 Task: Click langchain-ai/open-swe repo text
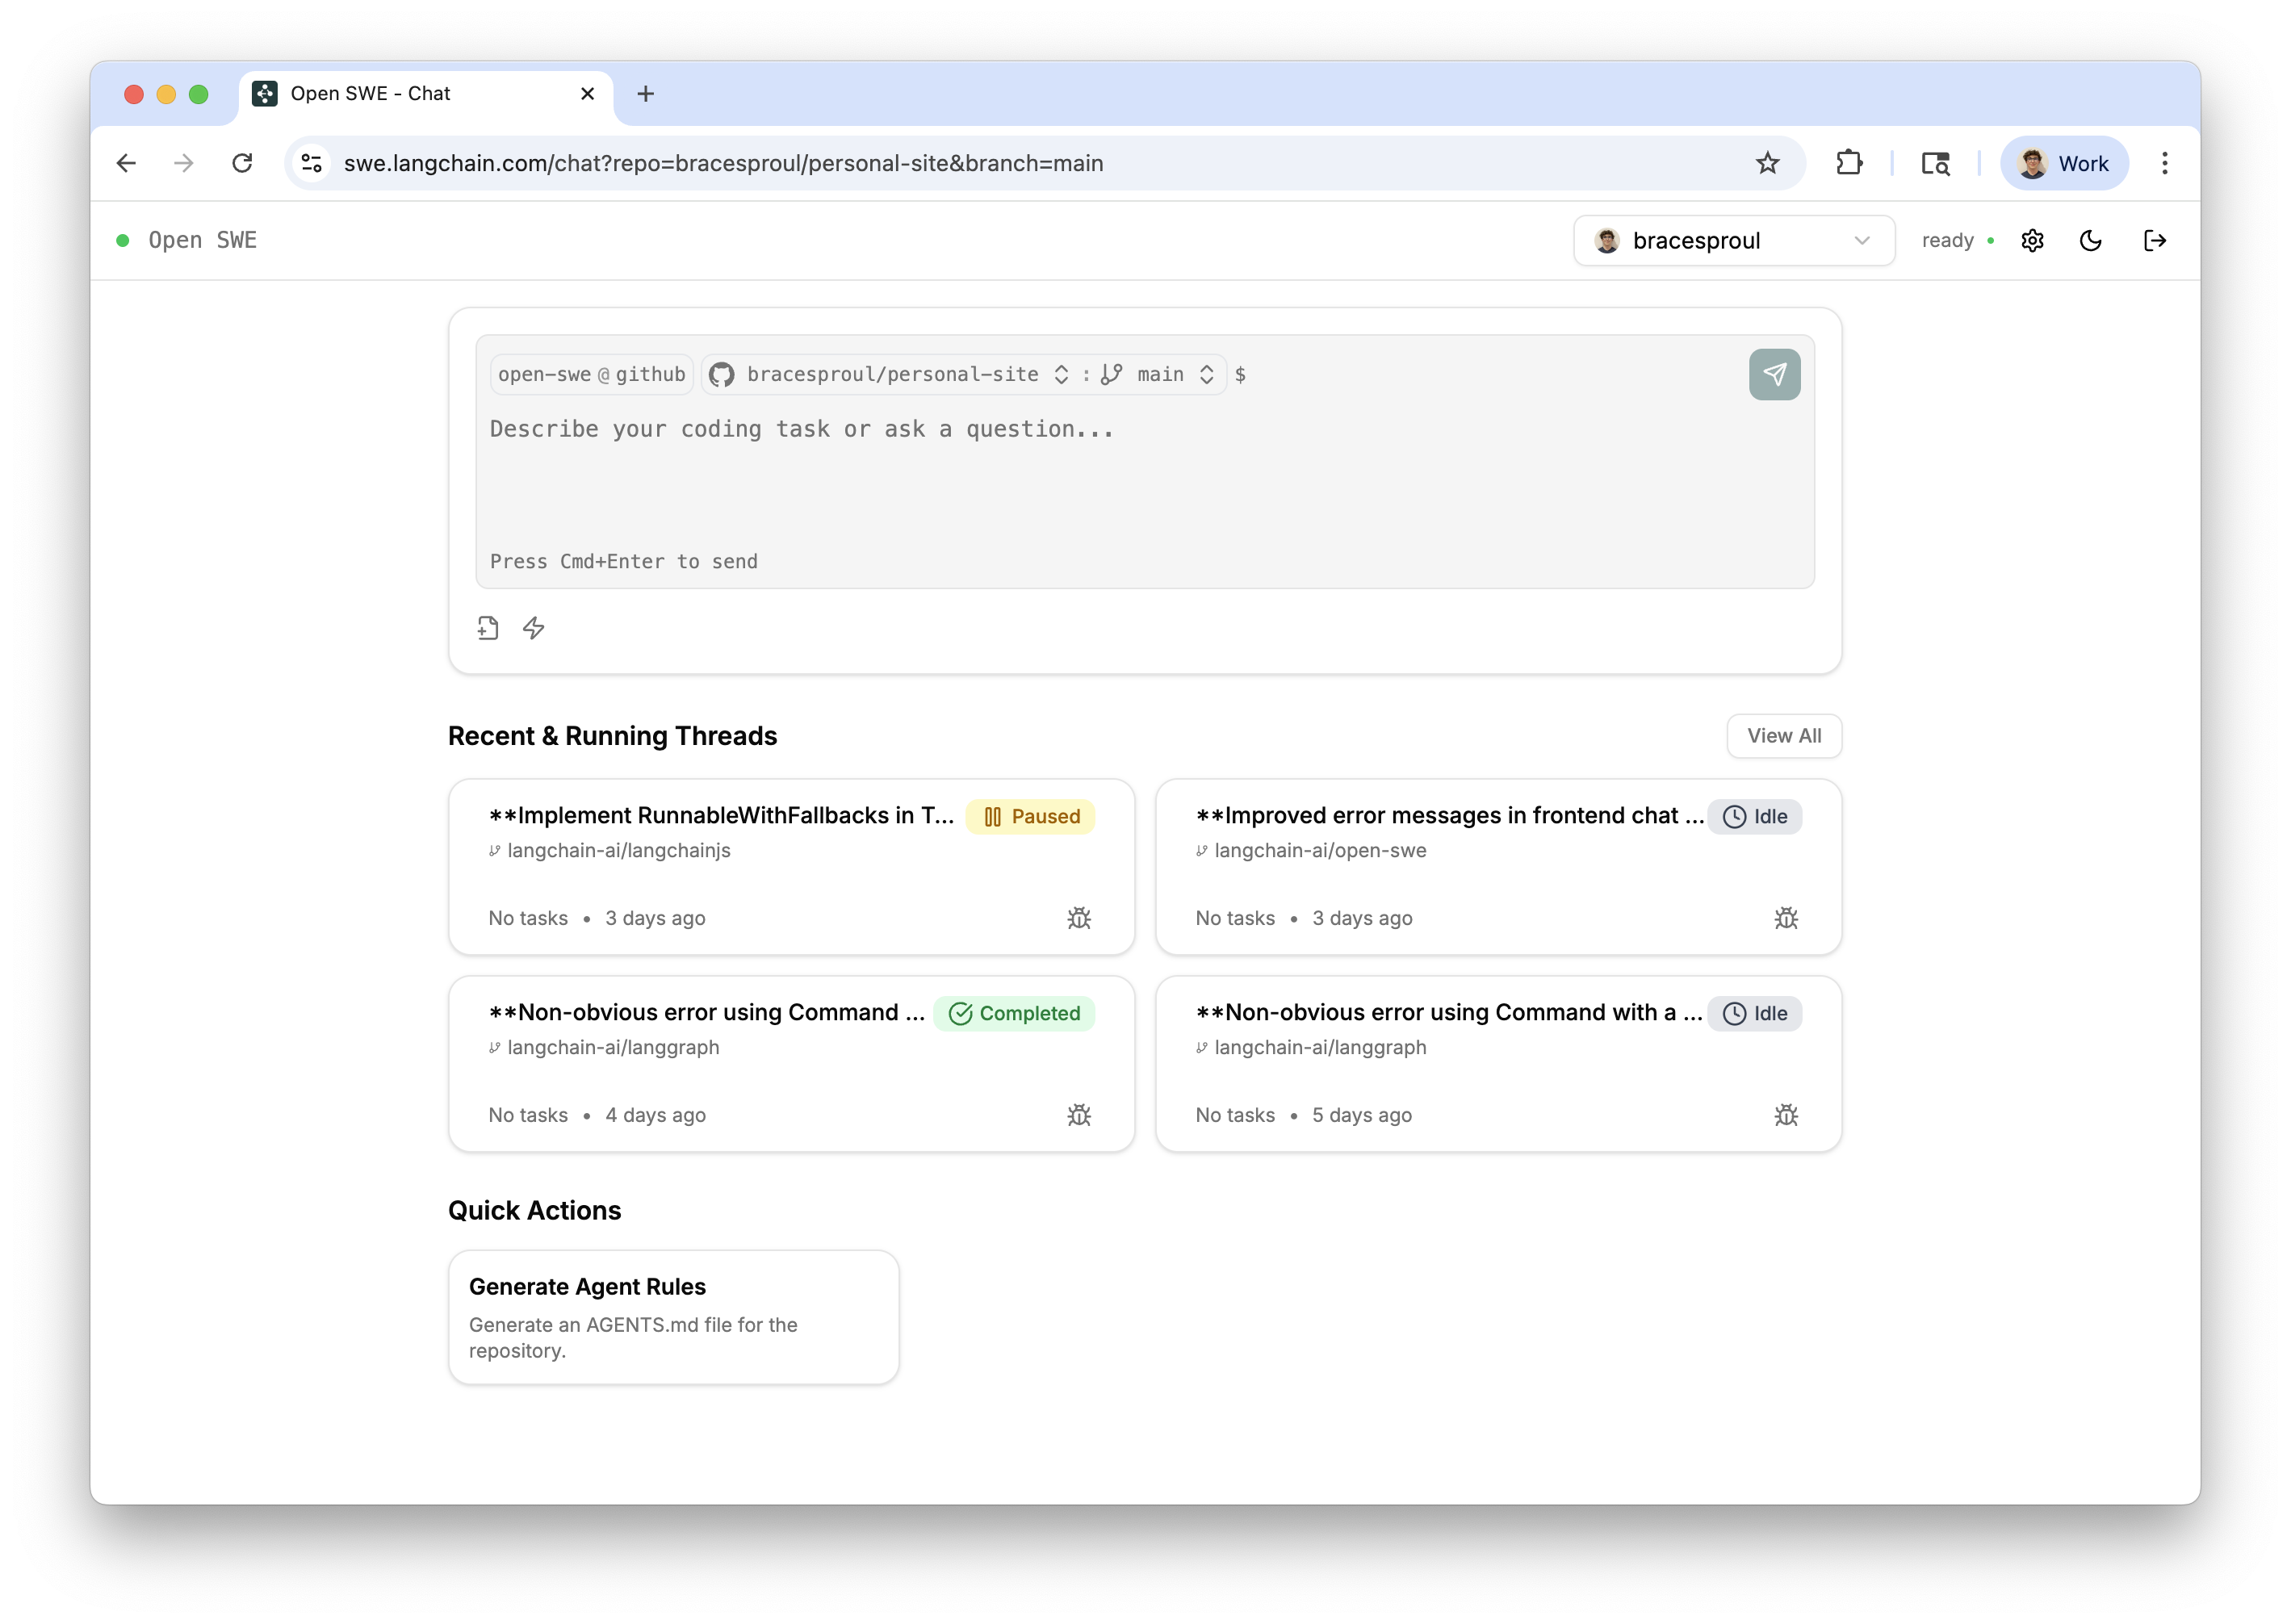click(x=1320, y=851)
